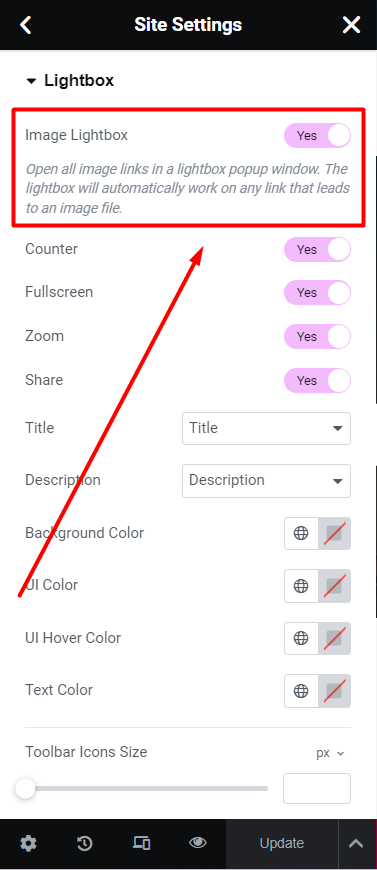Click the Preview Changes eye icon
Screen dimensions: 377x870
pyautogui.click(x=197, y=843)
